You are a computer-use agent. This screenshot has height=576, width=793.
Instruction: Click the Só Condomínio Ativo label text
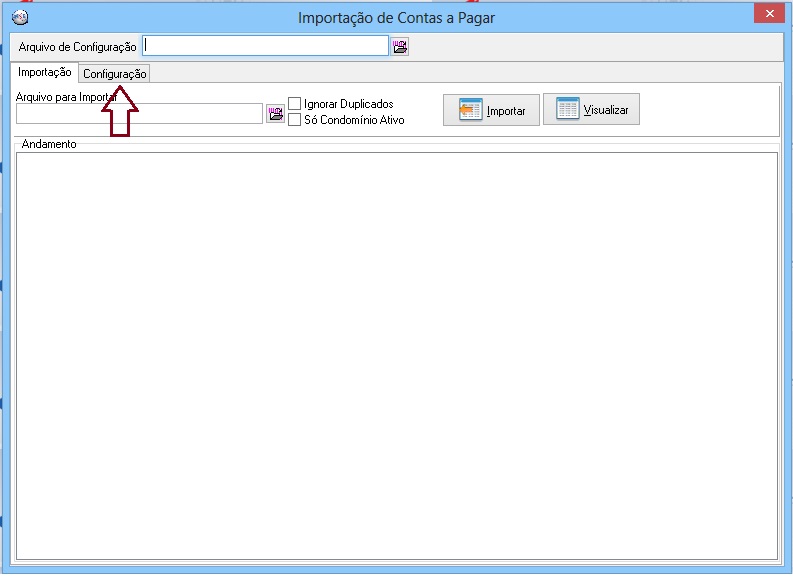pos(354,120)
